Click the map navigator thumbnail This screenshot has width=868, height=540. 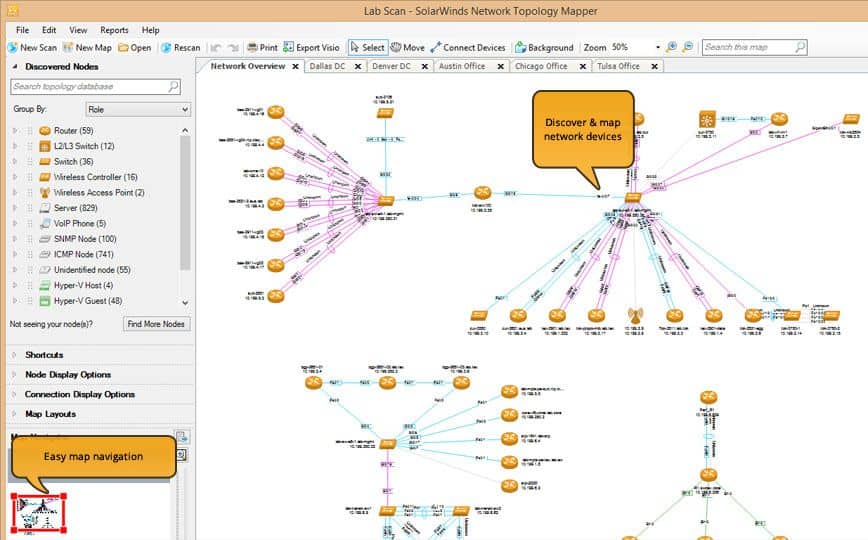click(x=39, y=515)
